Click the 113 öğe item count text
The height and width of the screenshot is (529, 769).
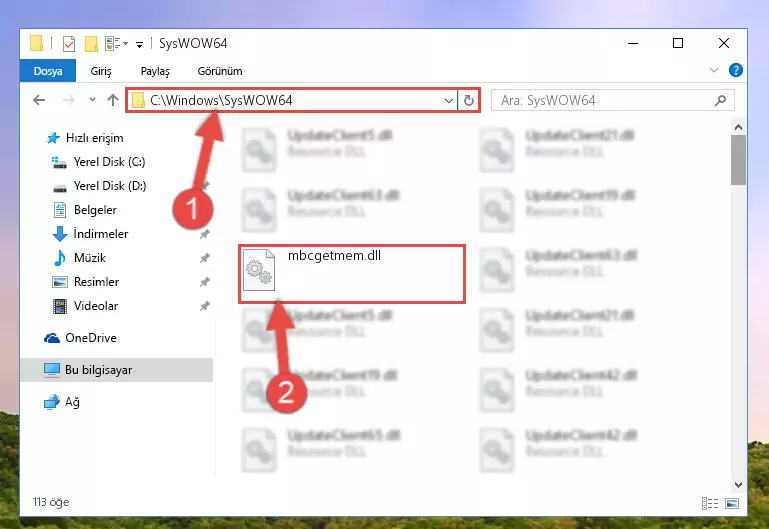51,502
